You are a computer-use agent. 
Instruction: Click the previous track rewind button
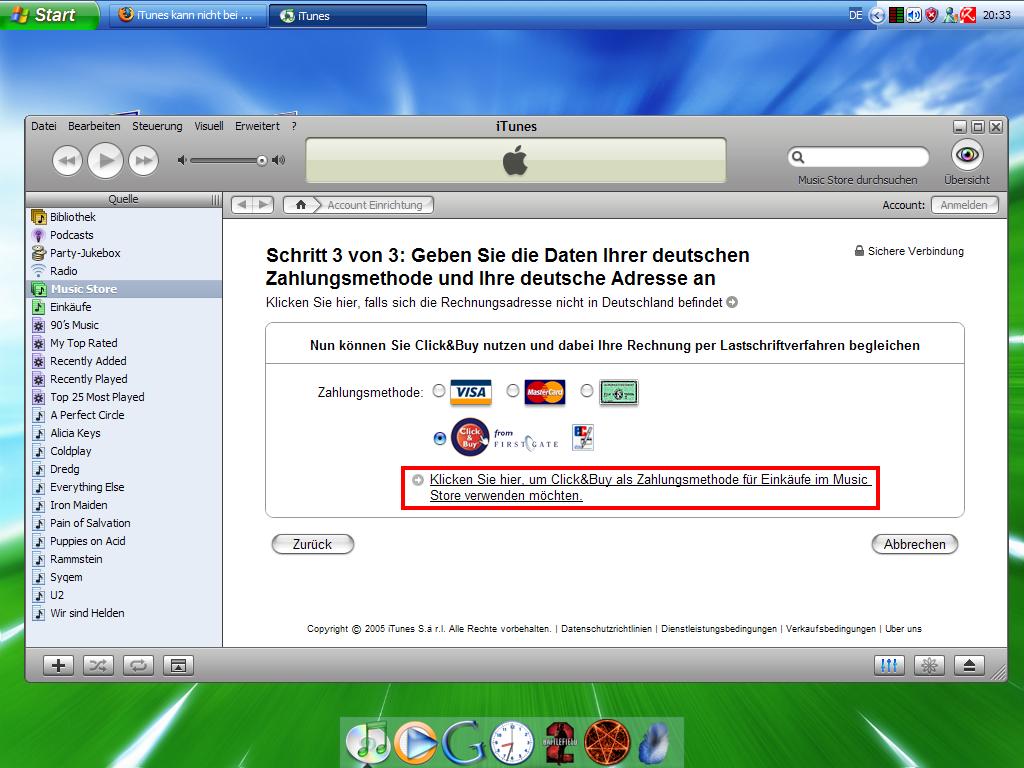coord(67,160)
